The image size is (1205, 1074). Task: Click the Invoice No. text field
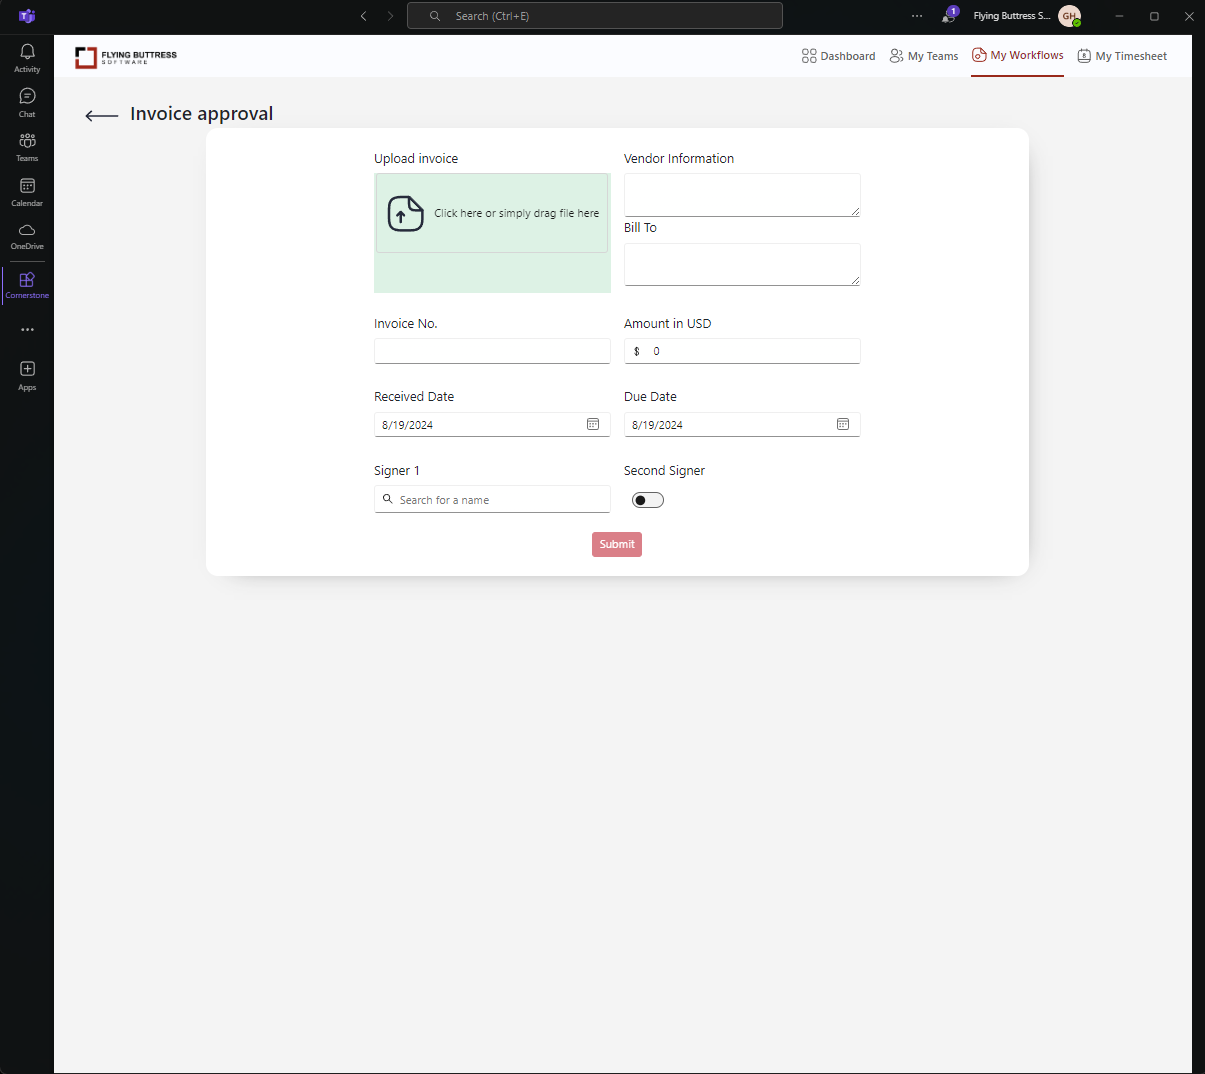point(491,351)
